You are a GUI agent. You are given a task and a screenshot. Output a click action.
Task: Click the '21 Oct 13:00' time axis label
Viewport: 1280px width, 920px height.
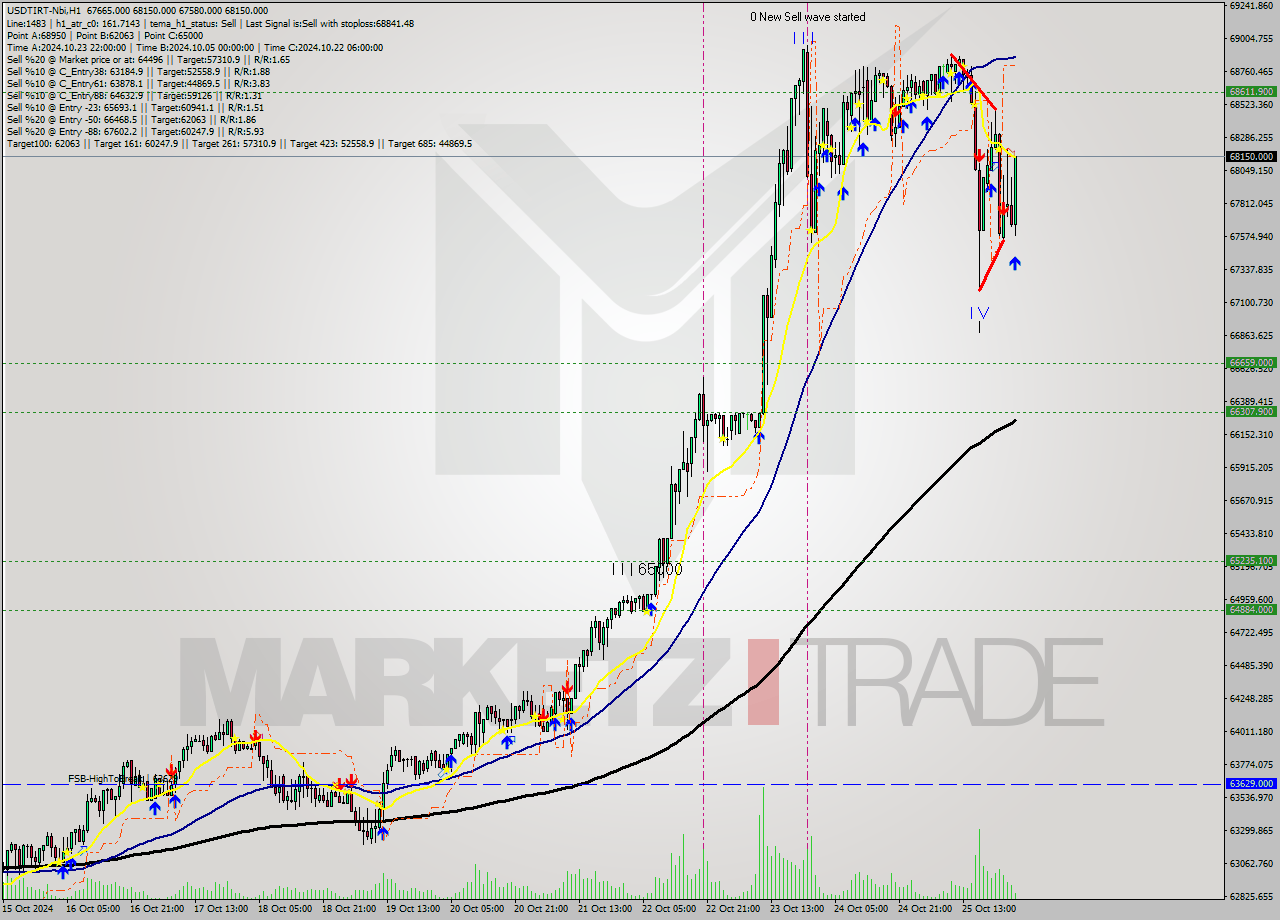(x=605, y=909)
